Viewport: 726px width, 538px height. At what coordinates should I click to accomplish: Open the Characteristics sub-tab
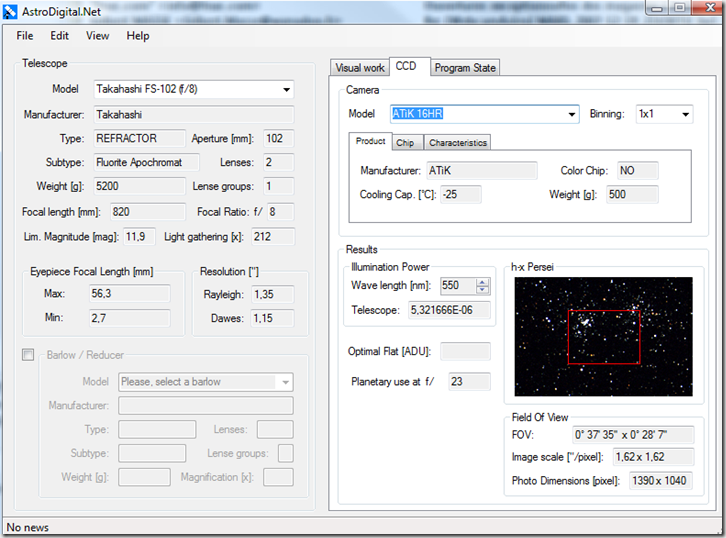tap(457, 143)
